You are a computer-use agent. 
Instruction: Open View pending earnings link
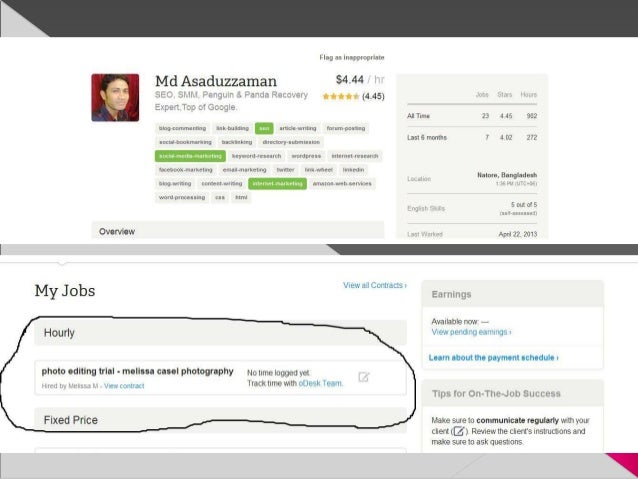point(471,332)
